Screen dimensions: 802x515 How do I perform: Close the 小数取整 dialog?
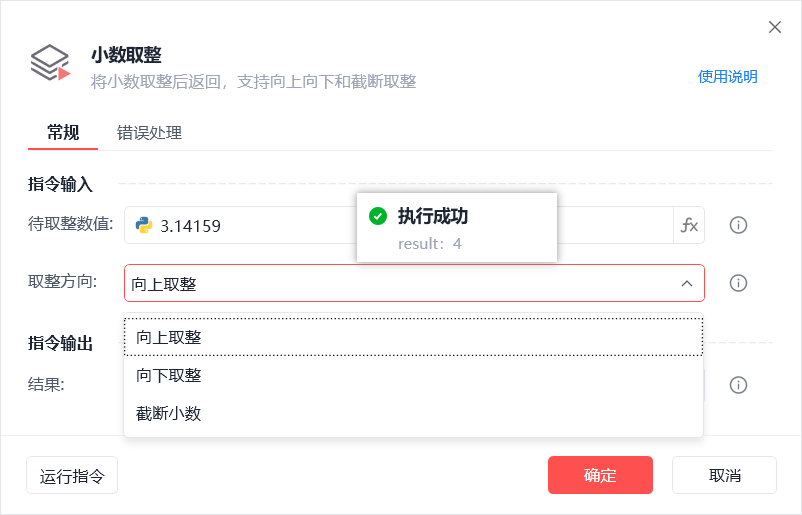tap(775, 27)
